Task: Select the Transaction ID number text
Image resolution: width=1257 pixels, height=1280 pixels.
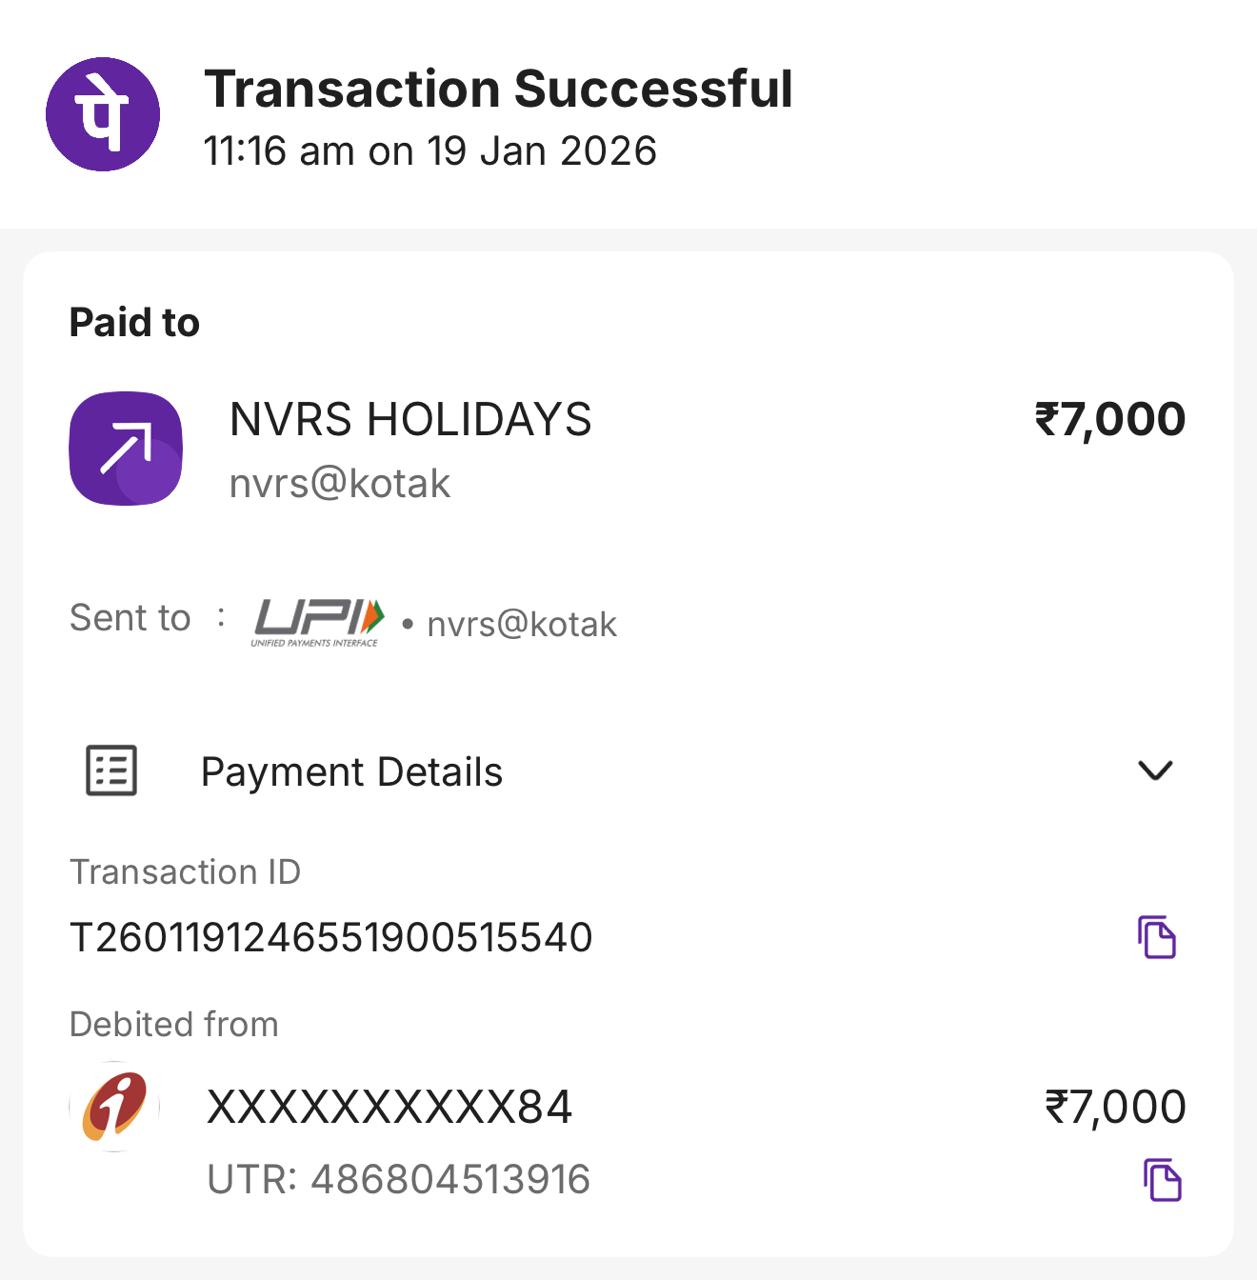Action: tap(331, 938)
